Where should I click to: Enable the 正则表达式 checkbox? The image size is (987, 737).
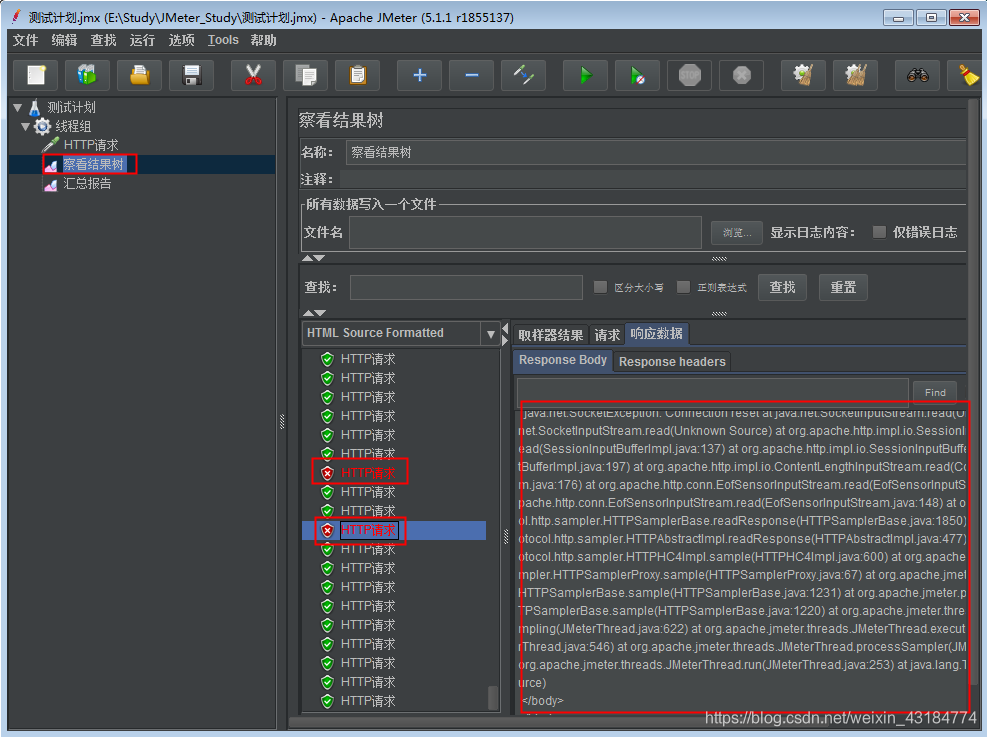(683, 287)
